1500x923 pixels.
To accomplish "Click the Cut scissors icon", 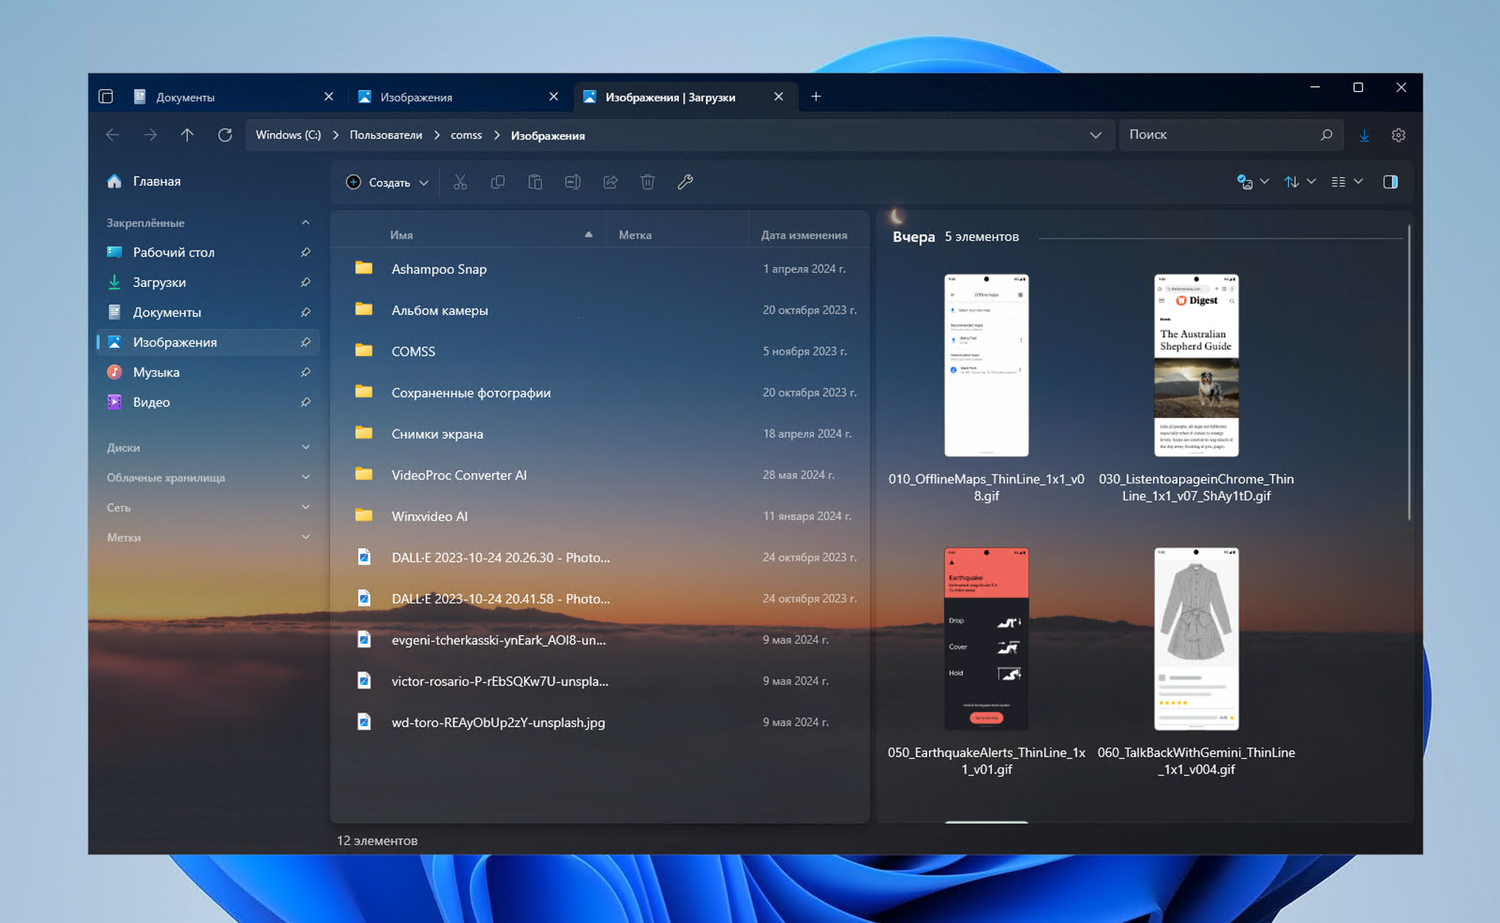I will coord(460,182).
